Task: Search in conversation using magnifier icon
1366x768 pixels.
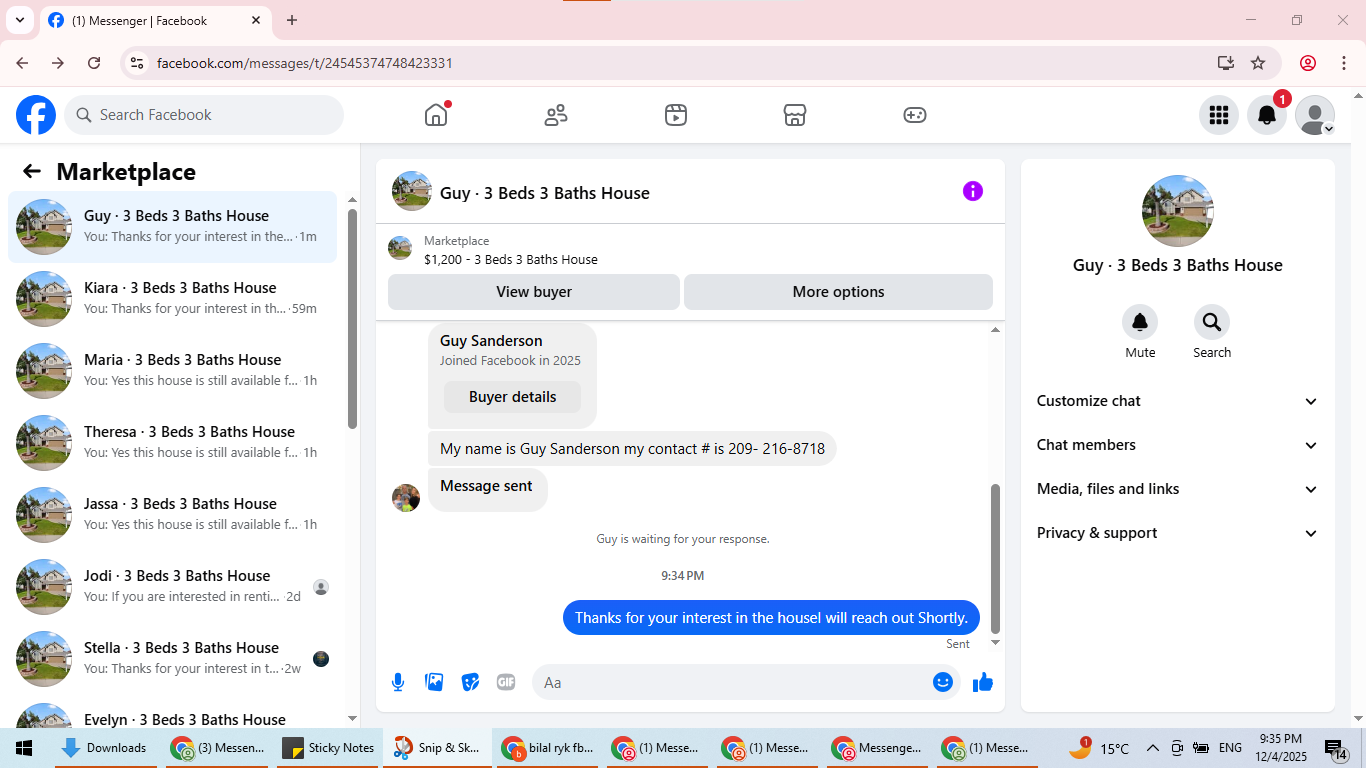Action: [x=1212, y=322]
